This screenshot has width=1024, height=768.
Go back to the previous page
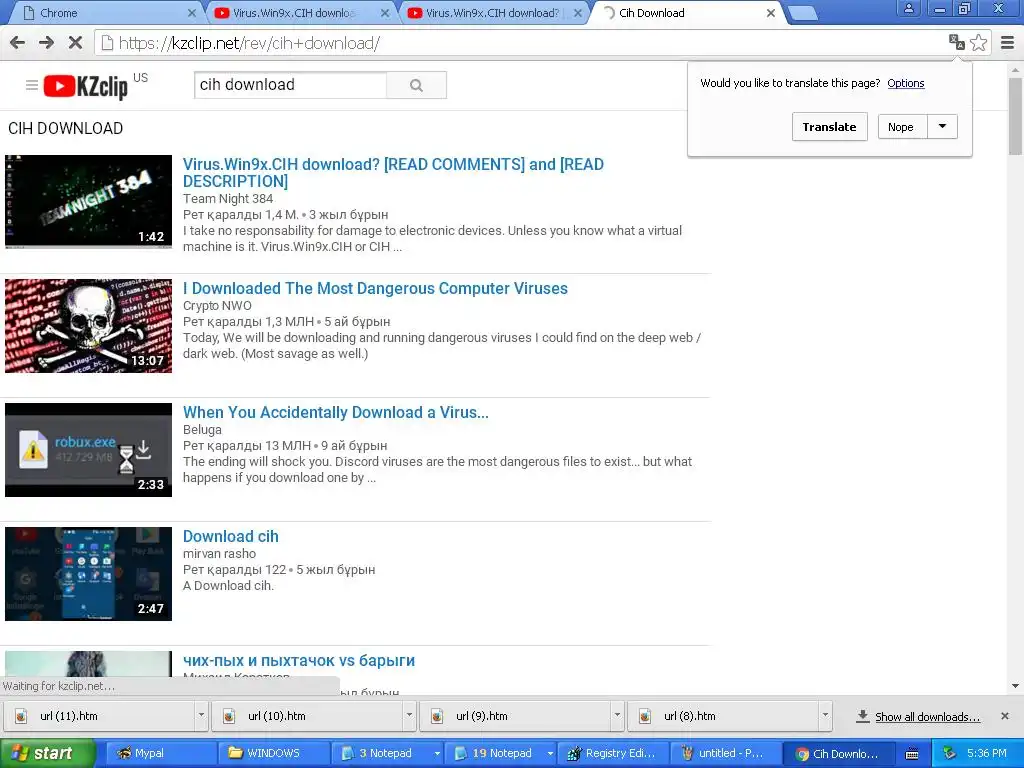18,43
